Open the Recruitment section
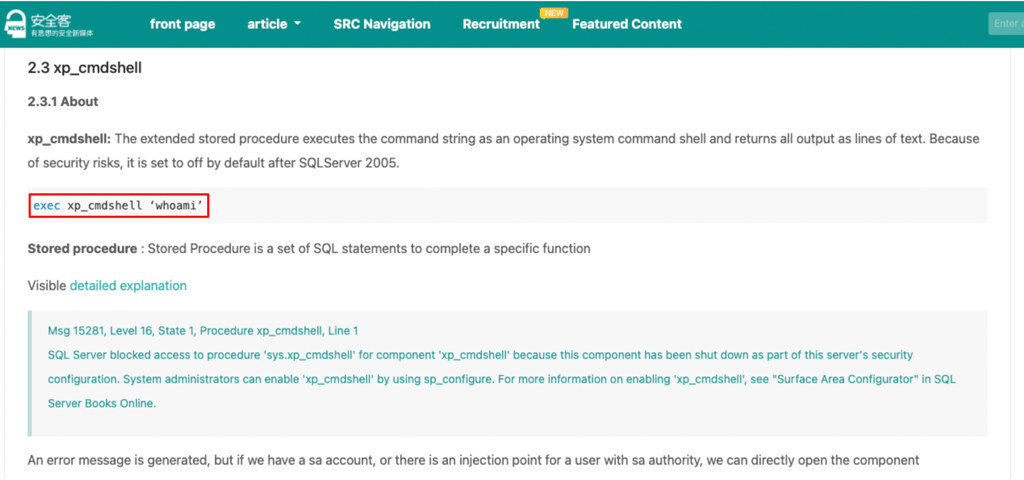The width and height of the screenshot is (1024, 480). (500, 24)
